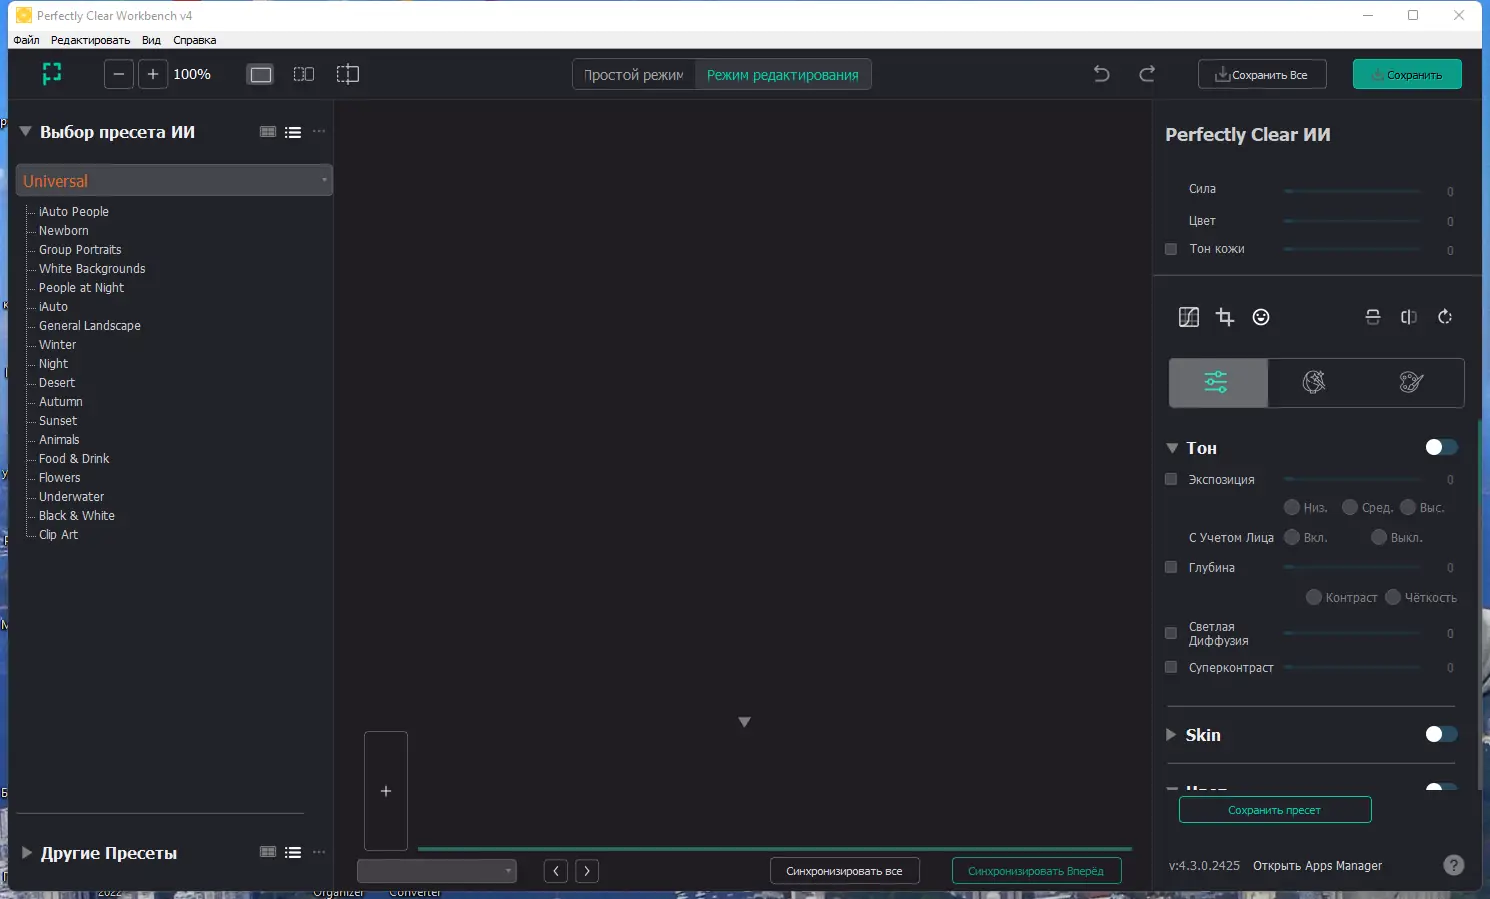Go to the previous image
The image size is (1490, 899).
[556, 871]
